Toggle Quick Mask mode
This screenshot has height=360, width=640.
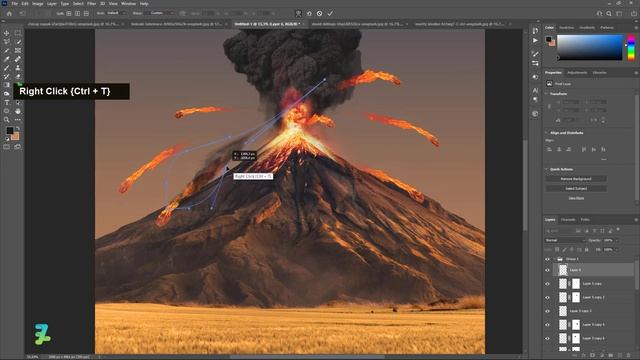click(x=7, y=147)
